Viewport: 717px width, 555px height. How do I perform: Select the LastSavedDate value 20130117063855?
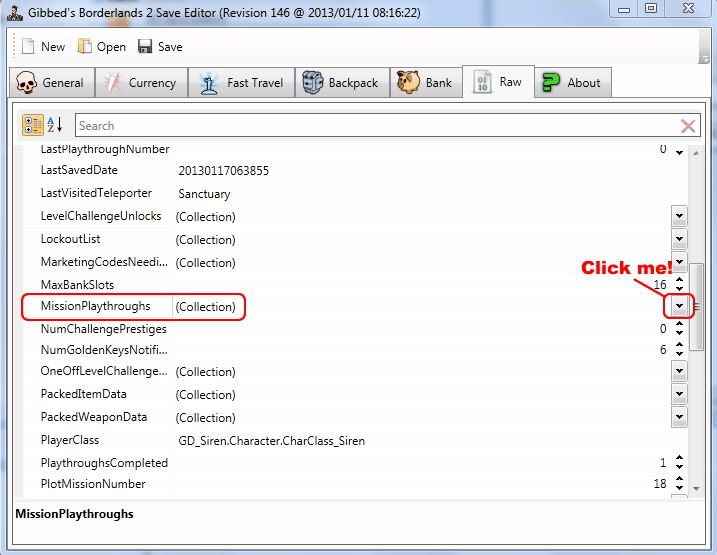[x=224, y=171]
